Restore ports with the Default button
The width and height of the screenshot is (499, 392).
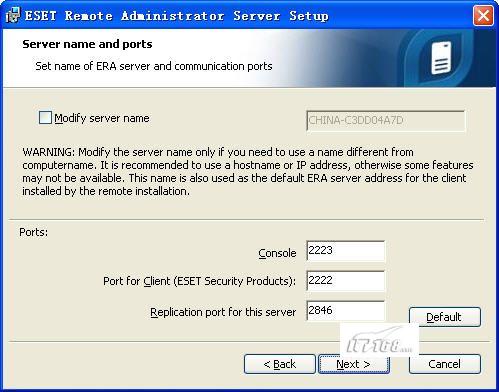coord(445,317)
